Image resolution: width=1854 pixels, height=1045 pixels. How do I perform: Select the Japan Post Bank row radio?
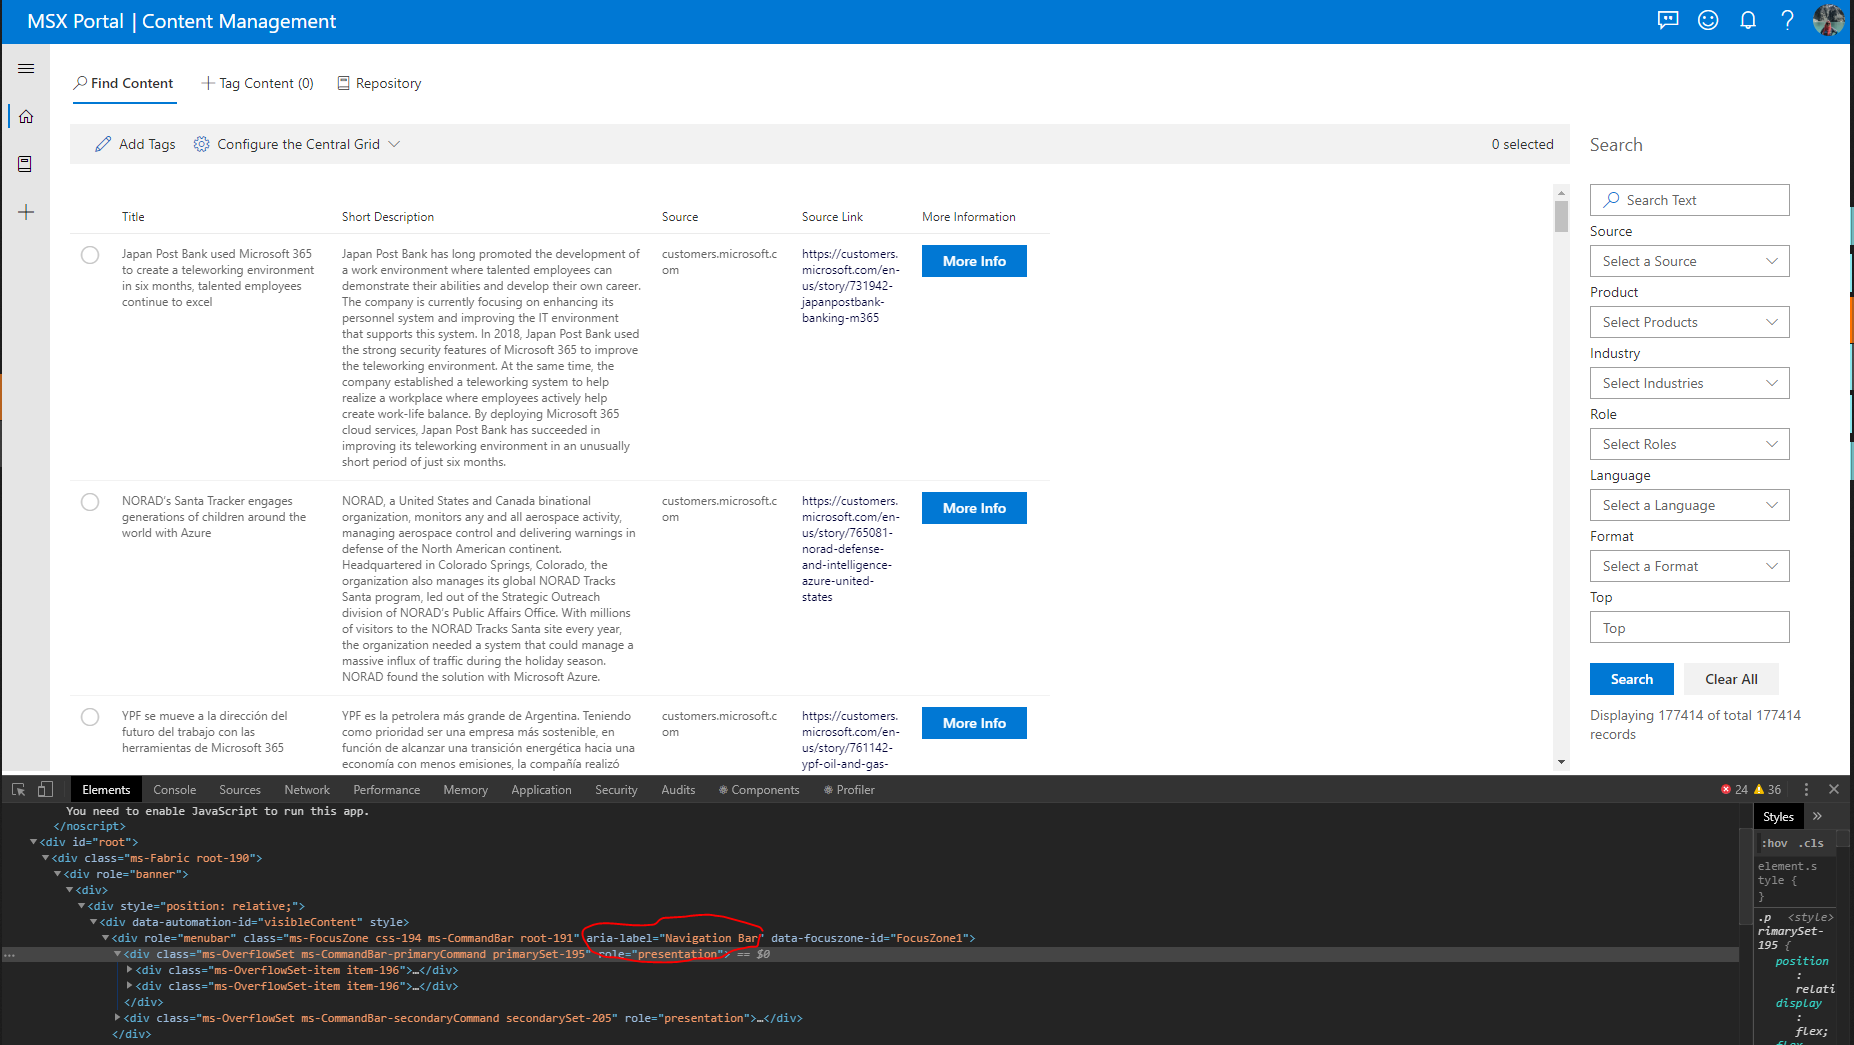point(90,255)
